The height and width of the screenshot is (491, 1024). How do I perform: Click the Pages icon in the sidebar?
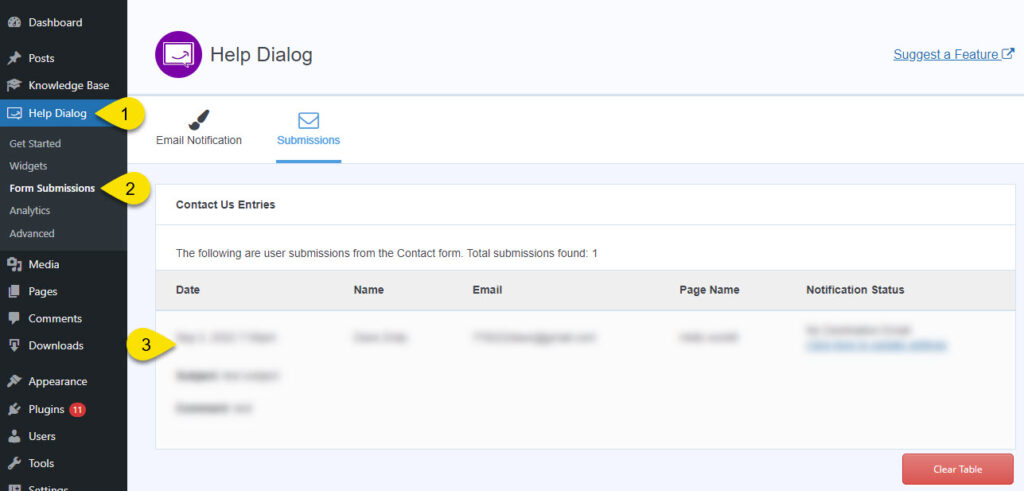(14, 291)
